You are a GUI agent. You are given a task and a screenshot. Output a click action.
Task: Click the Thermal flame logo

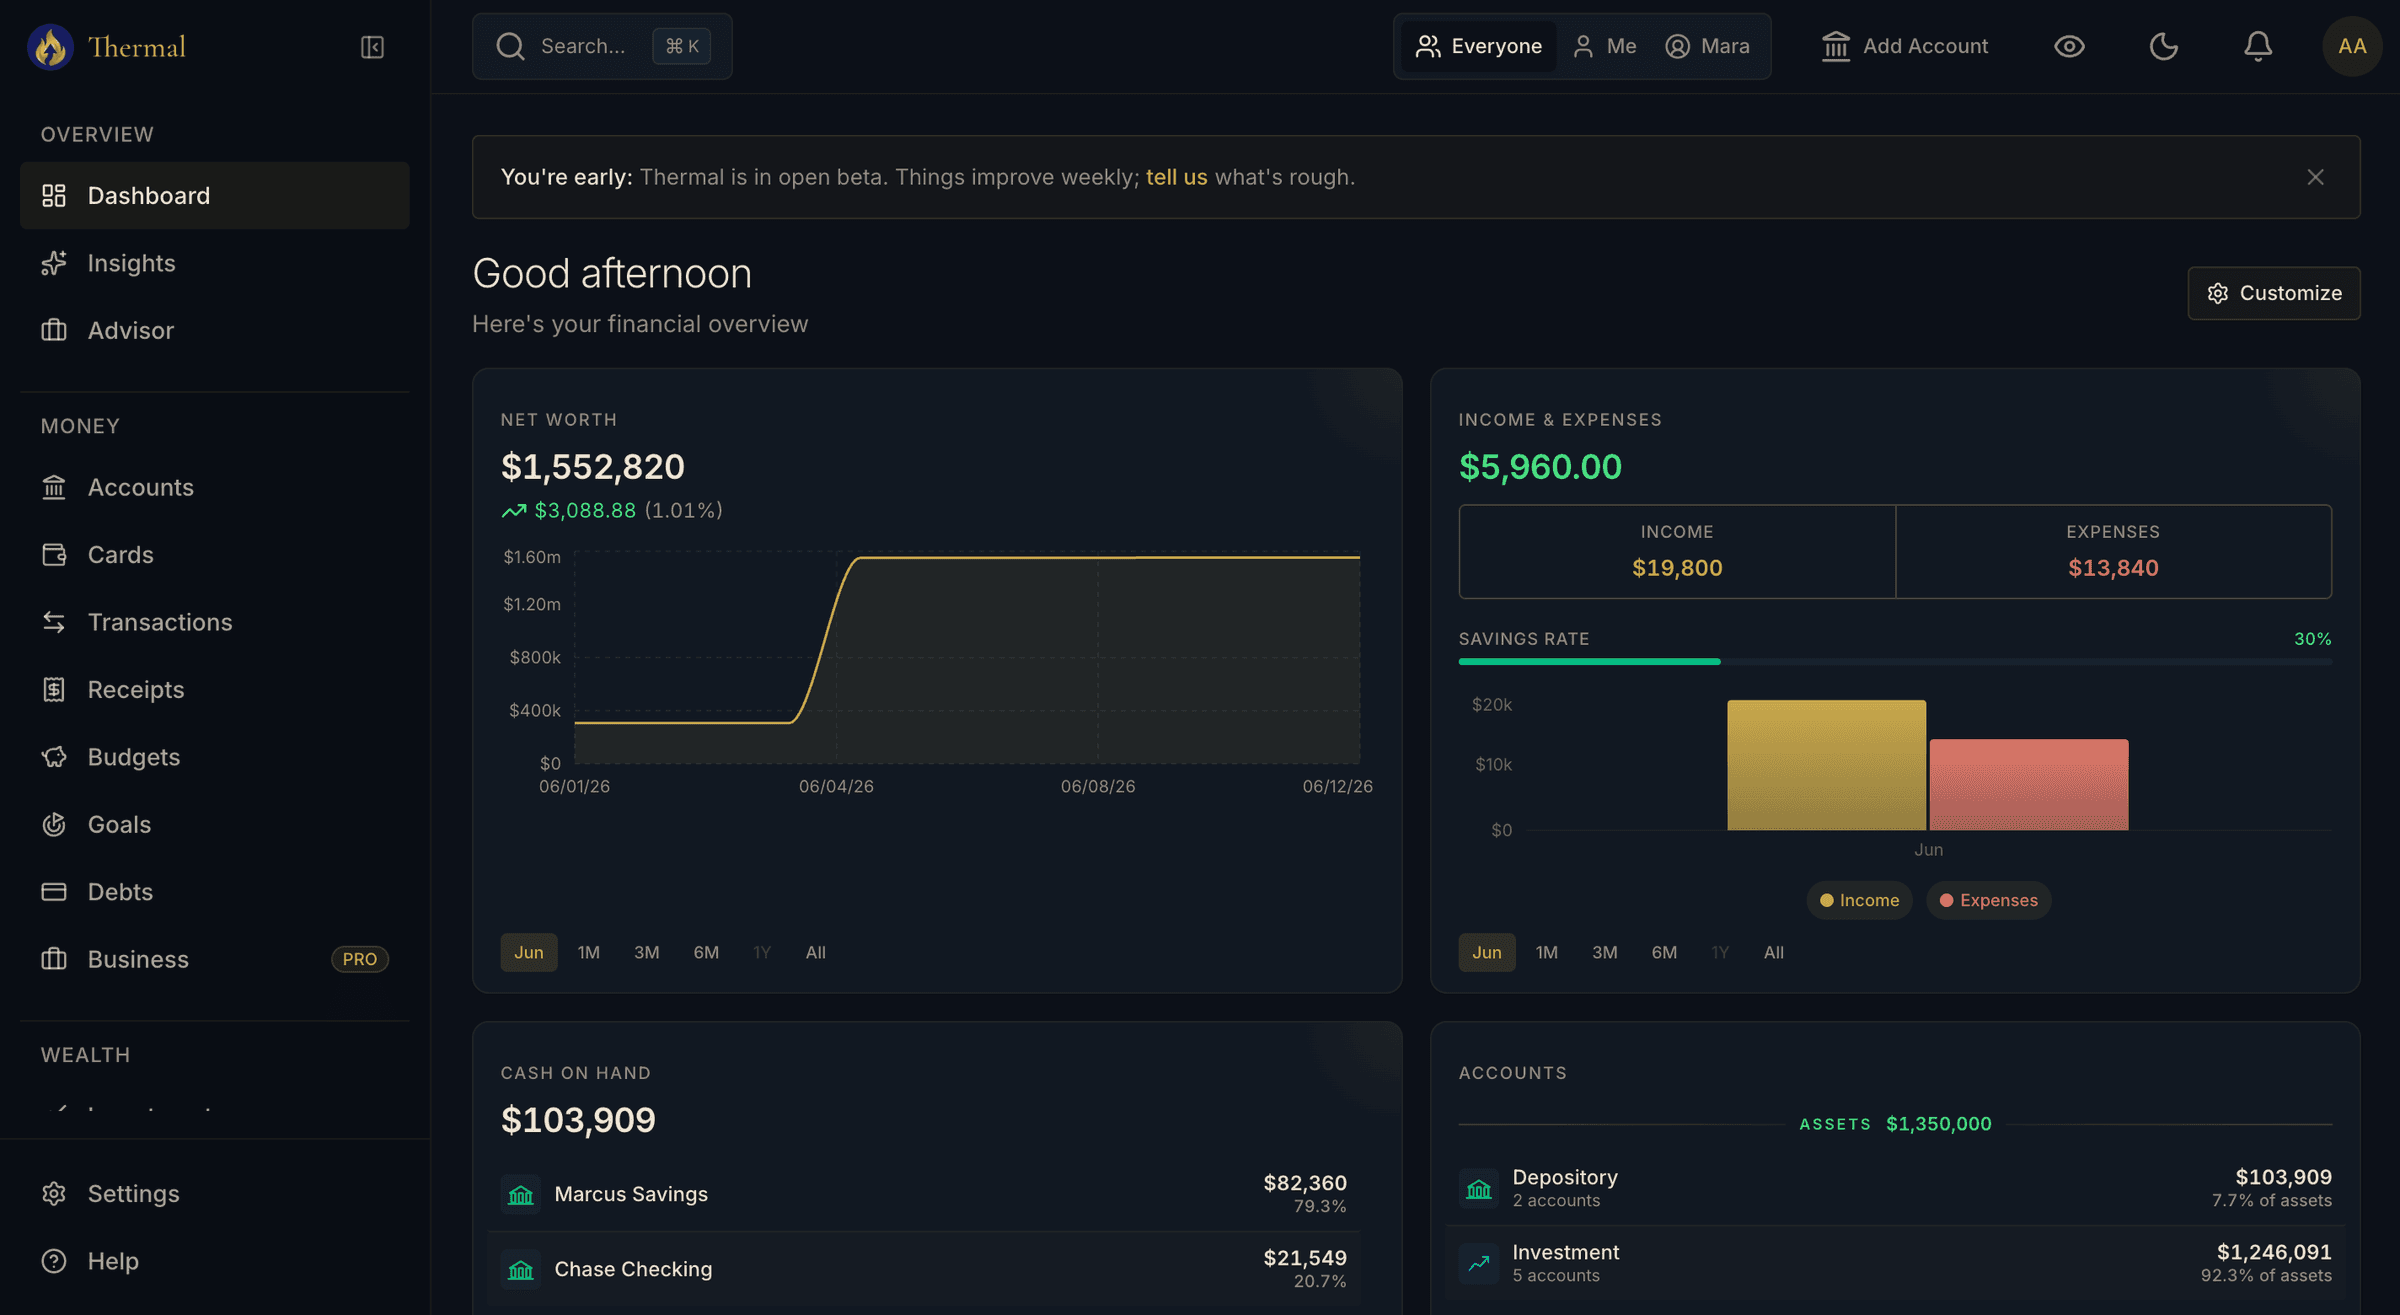click(50, 47)
